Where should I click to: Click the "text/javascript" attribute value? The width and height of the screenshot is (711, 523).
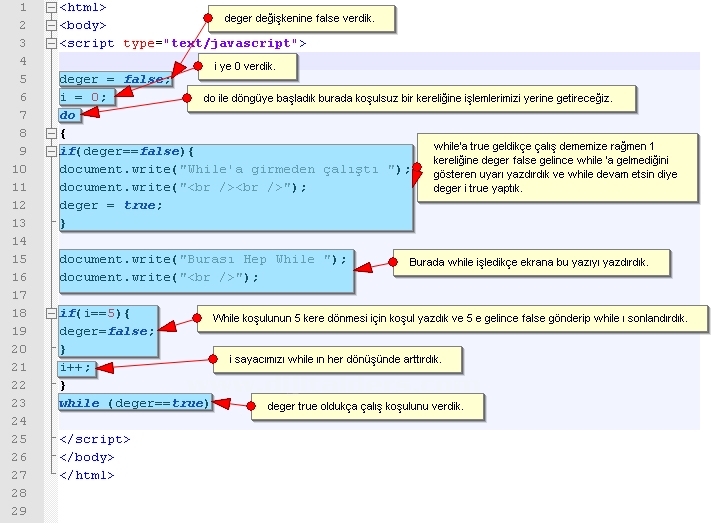pyautogui.click(x=230, y=44)
